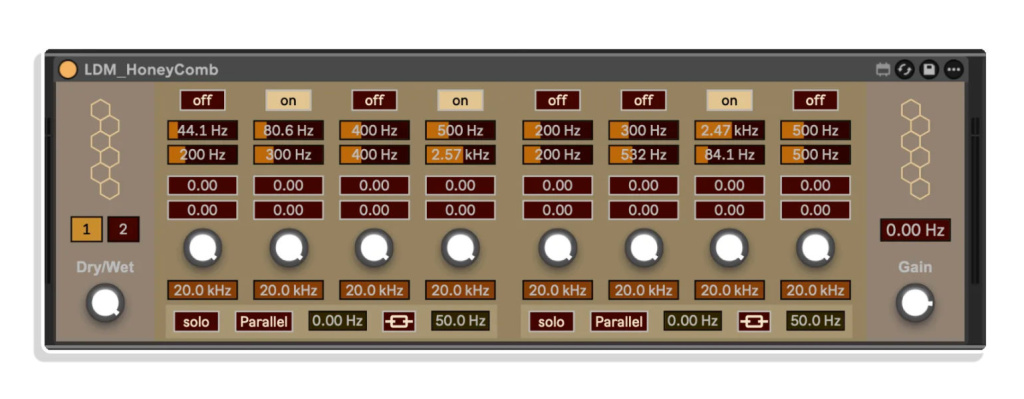Toggle the LDM_HoneyComb device activator circle
This screenshot has width=1024, height=399.
68,69
